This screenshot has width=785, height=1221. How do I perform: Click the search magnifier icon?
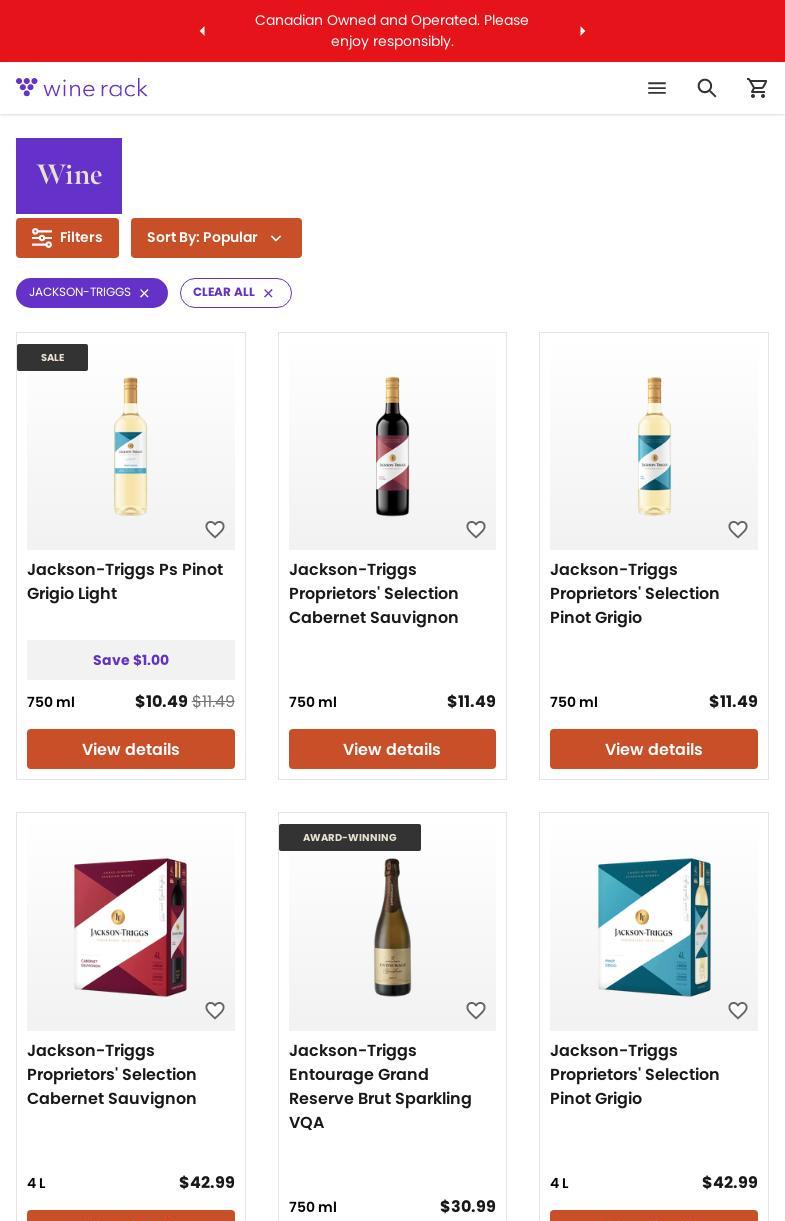tap(707, 88)
